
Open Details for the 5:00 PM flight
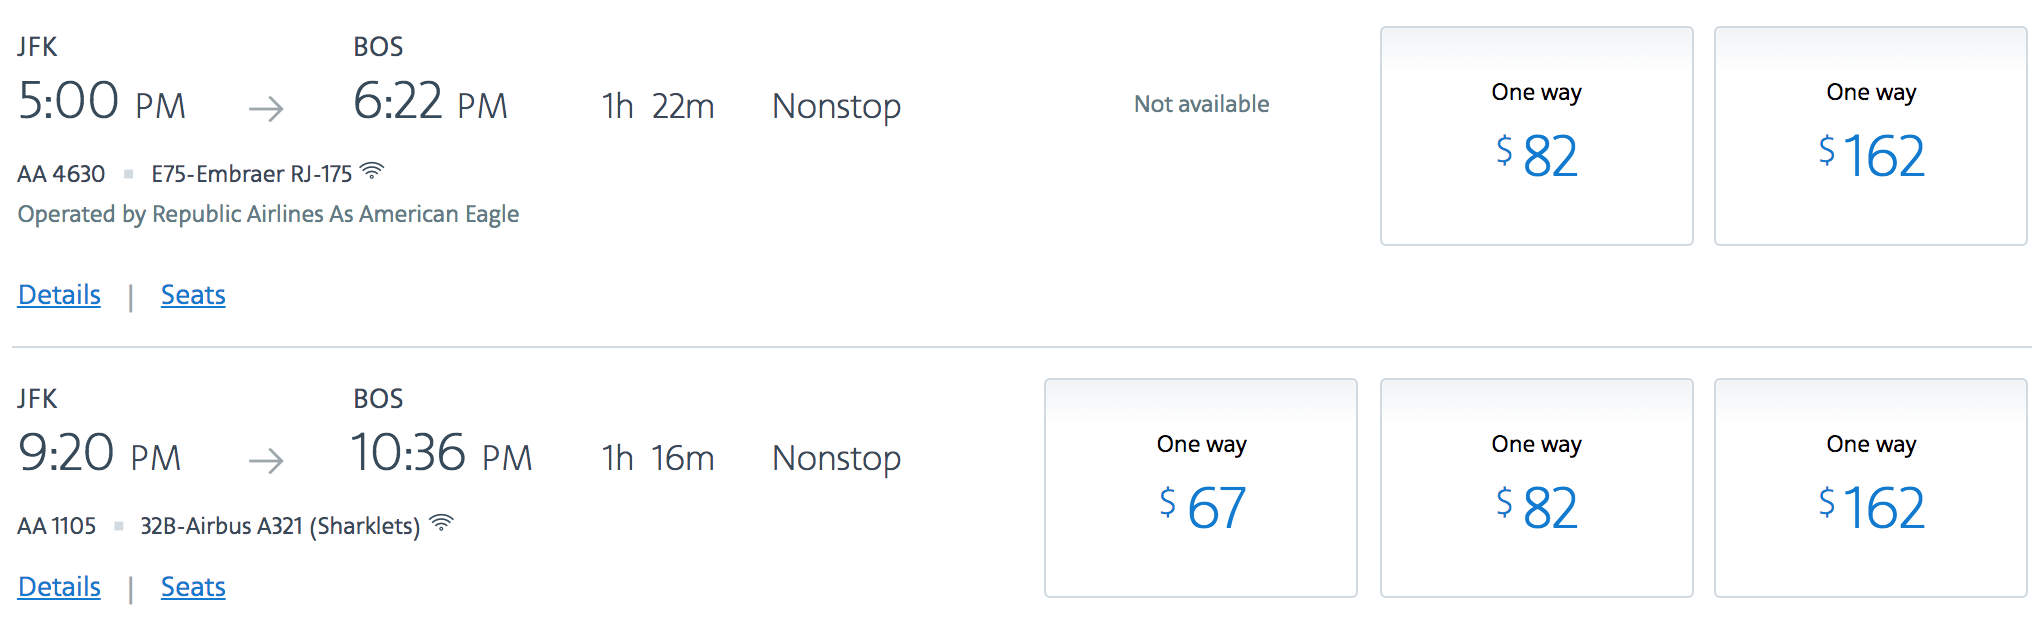click(x=60, y=295)
